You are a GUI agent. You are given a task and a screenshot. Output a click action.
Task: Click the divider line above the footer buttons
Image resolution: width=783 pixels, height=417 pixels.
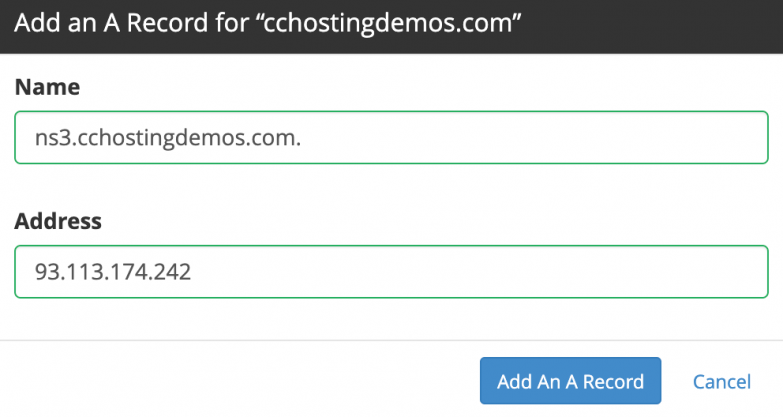391,341
